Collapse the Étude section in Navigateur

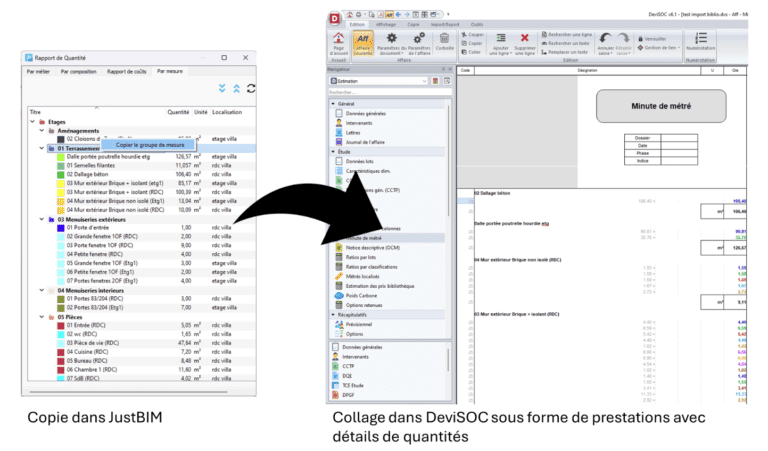(x=333, y=152)
